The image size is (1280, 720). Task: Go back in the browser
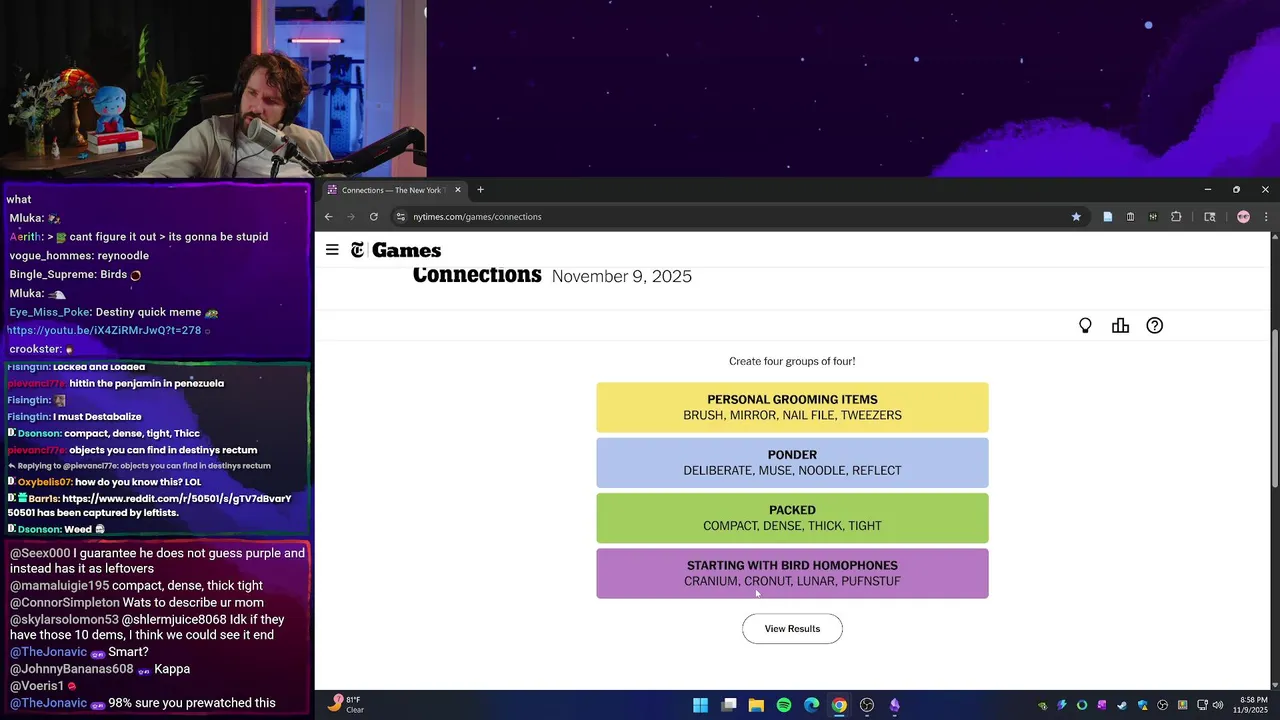point(328,217)
